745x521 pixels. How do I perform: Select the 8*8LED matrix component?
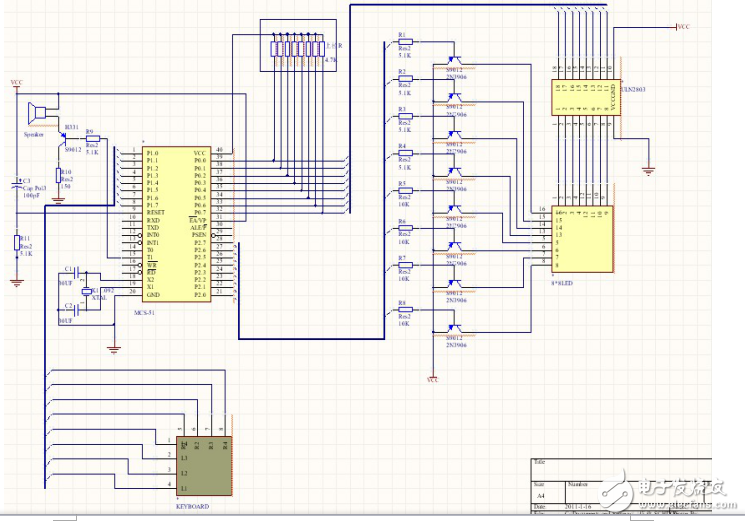(x=584, y=239)
